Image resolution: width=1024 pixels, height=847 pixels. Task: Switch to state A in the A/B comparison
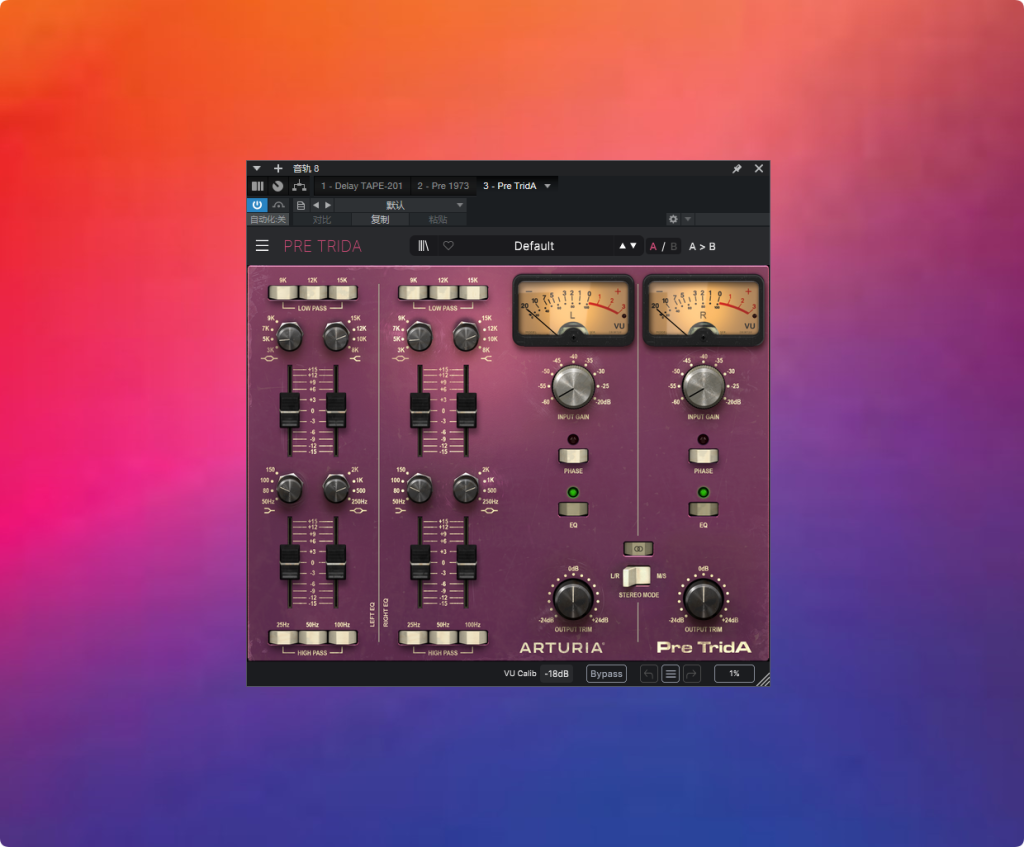pyautogui.click(x=653, y=246)
